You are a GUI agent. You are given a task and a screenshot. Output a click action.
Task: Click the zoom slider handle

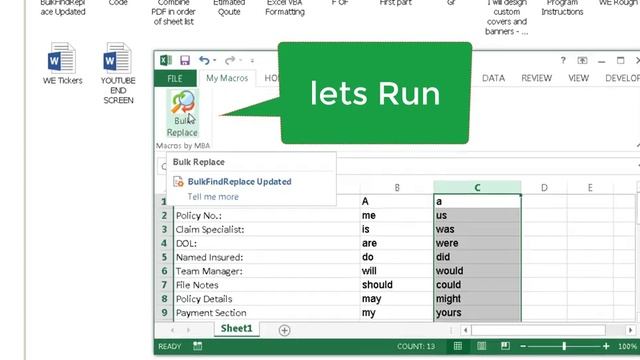[564, 346]
